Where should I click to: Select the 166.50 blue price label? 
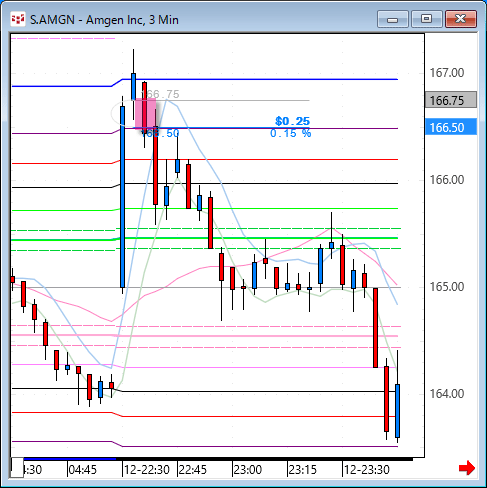coord(451,127)
